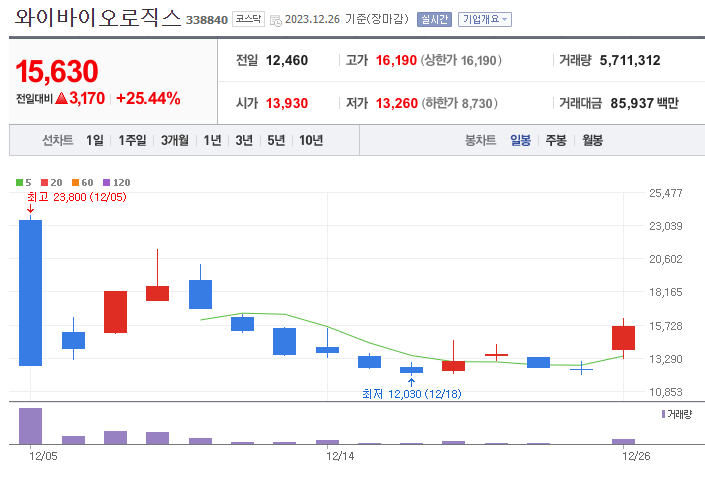The image size is (705, 478).
Task: Click the 상한가 16,190 limit text
Action: pos(461,60)
